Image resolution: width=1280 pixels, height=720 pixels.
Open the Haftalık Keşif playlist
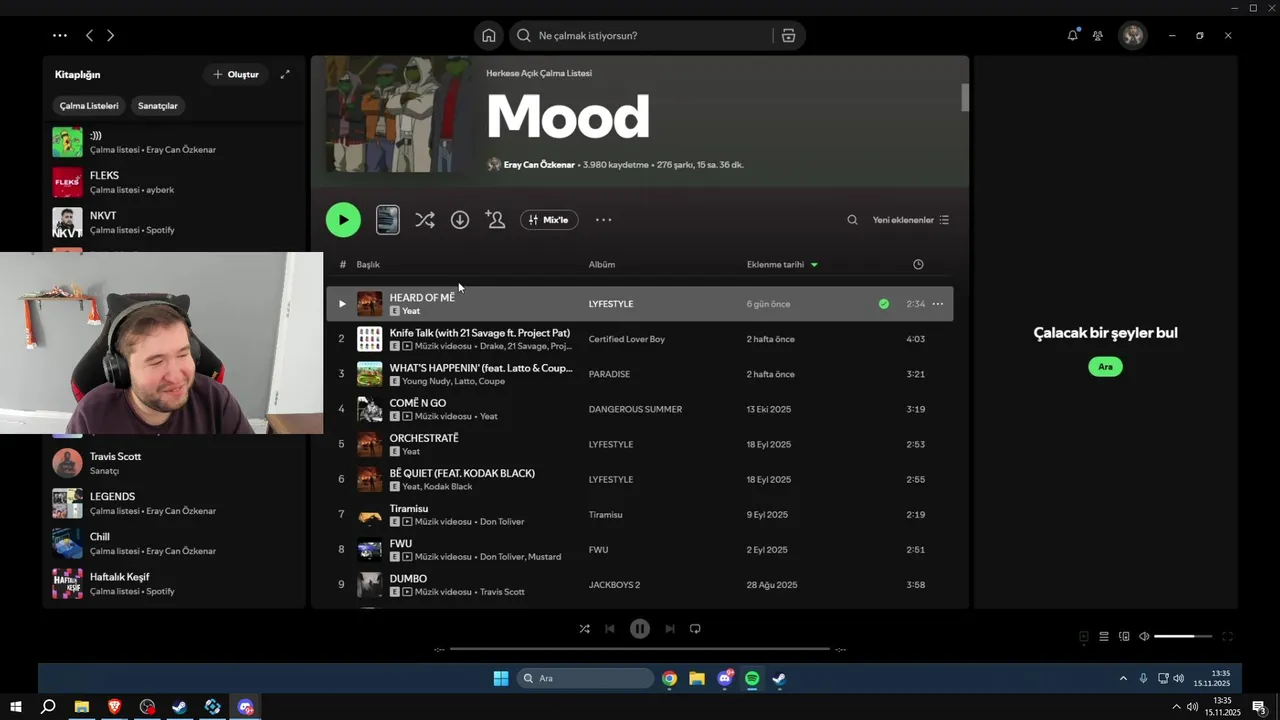(174, 583)
